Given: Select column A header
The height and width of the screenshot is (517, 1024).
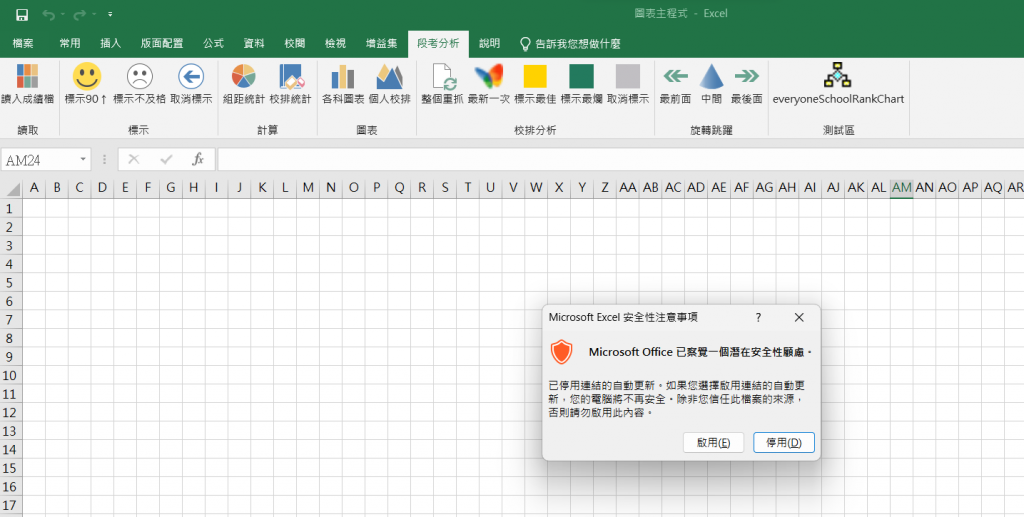Looking at the screenshot, I should click(34, 188).
